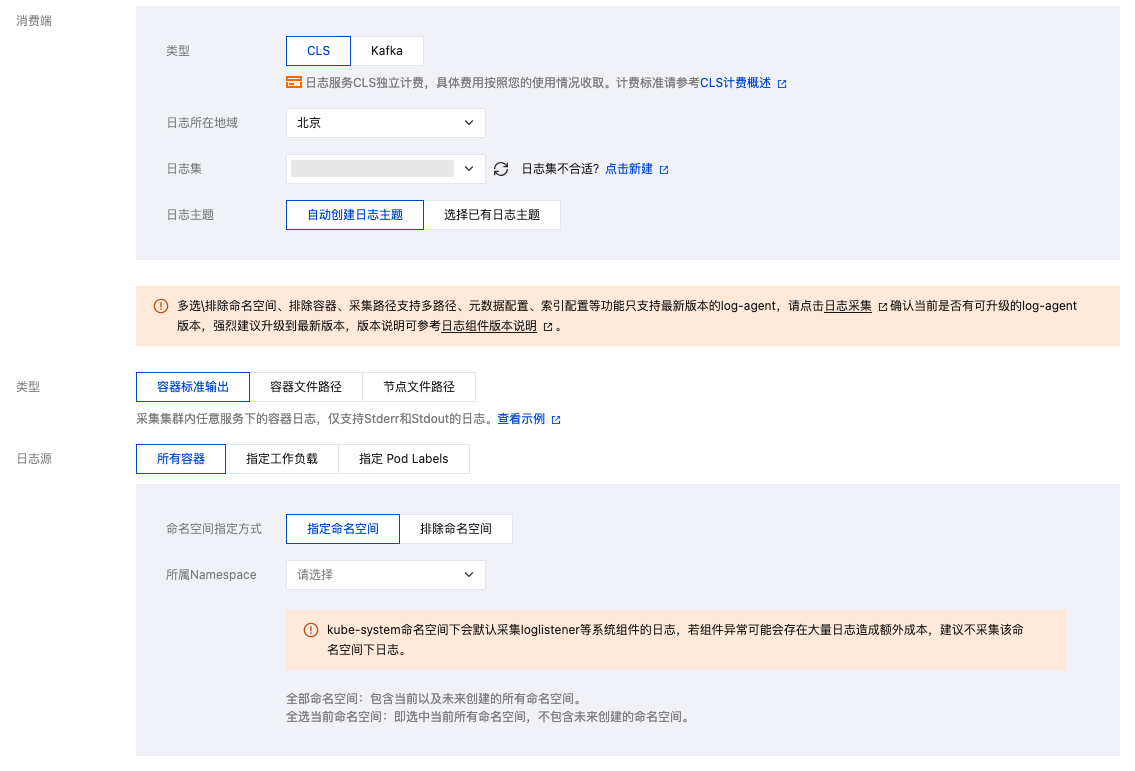Select Kafka as consumer type
Viewport: 1135px width, 771px height.
point(387,51)
